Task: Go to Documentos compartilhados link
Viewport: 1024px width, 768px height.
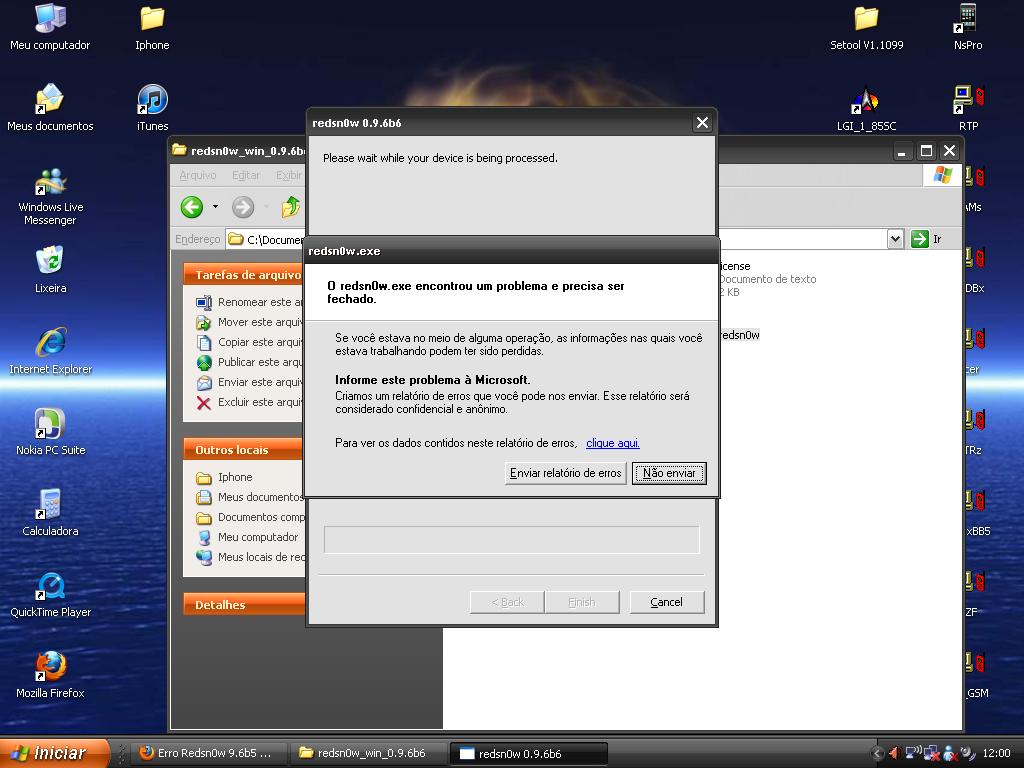Action: [250, 517]
